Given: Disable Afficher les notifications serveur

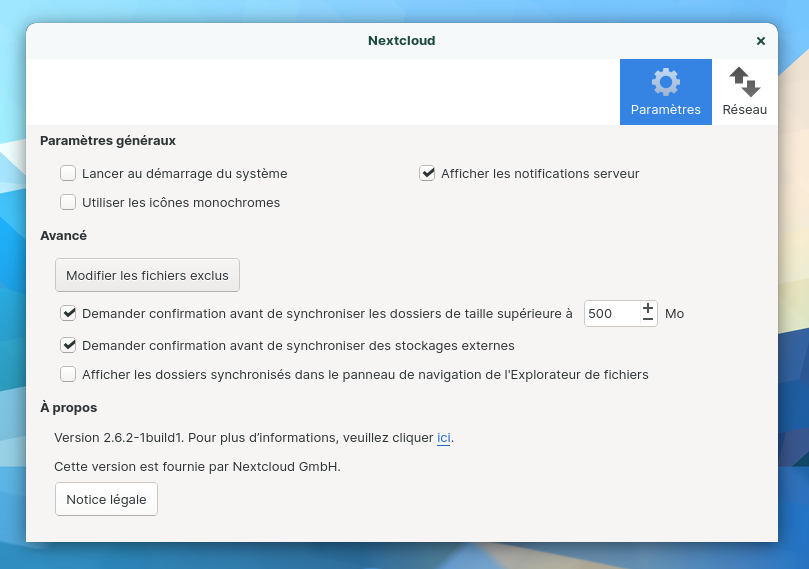Looking at the screenshot, I should [427, 173].
